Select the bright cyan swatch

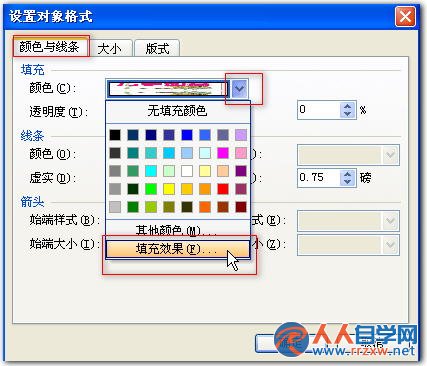(151, 171)
